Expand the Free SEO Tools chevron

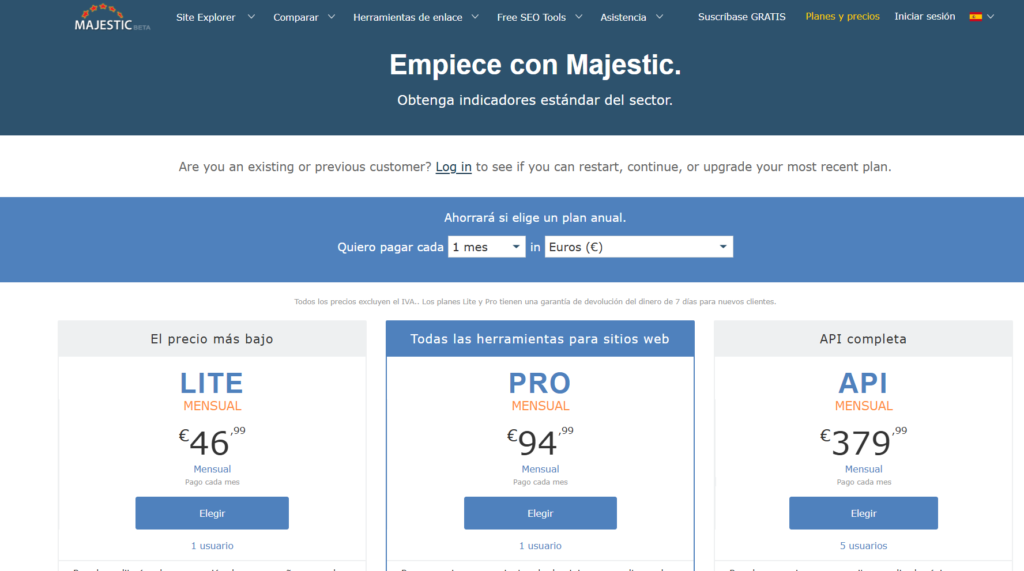point(579,17)
